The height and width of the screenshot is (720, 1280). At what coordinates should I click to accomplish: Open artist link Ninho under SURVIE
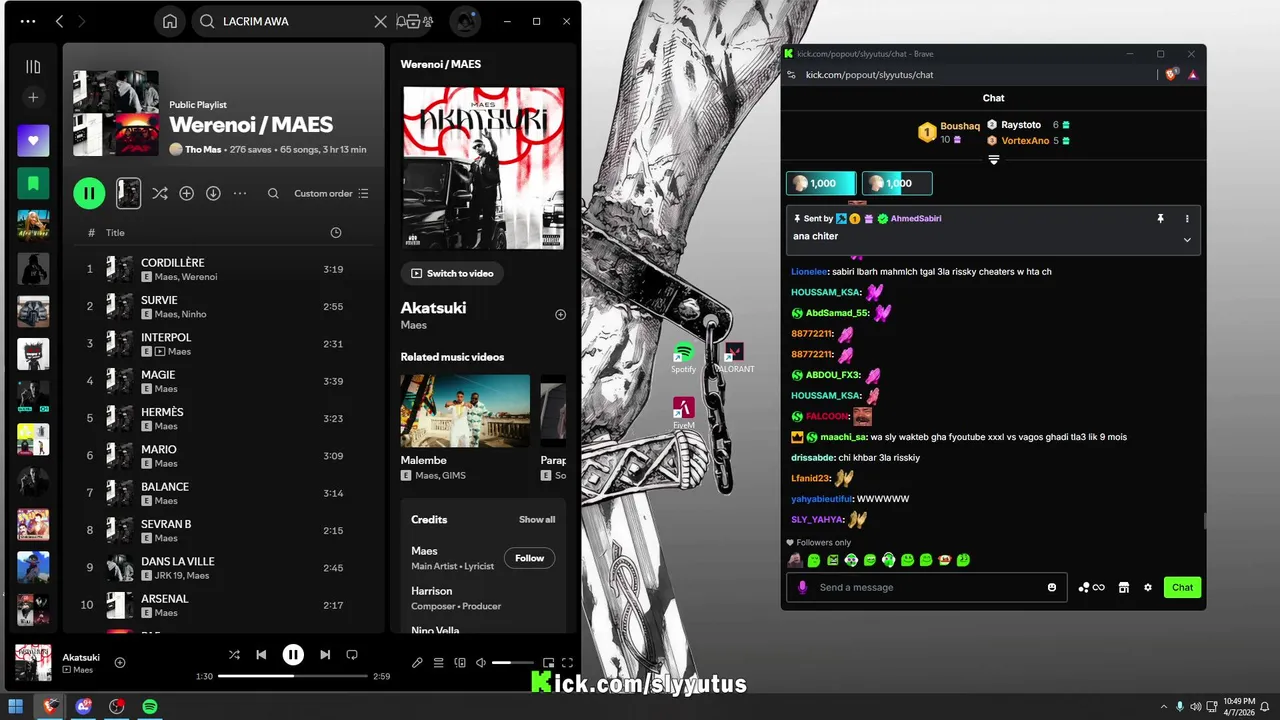[194, 314]
